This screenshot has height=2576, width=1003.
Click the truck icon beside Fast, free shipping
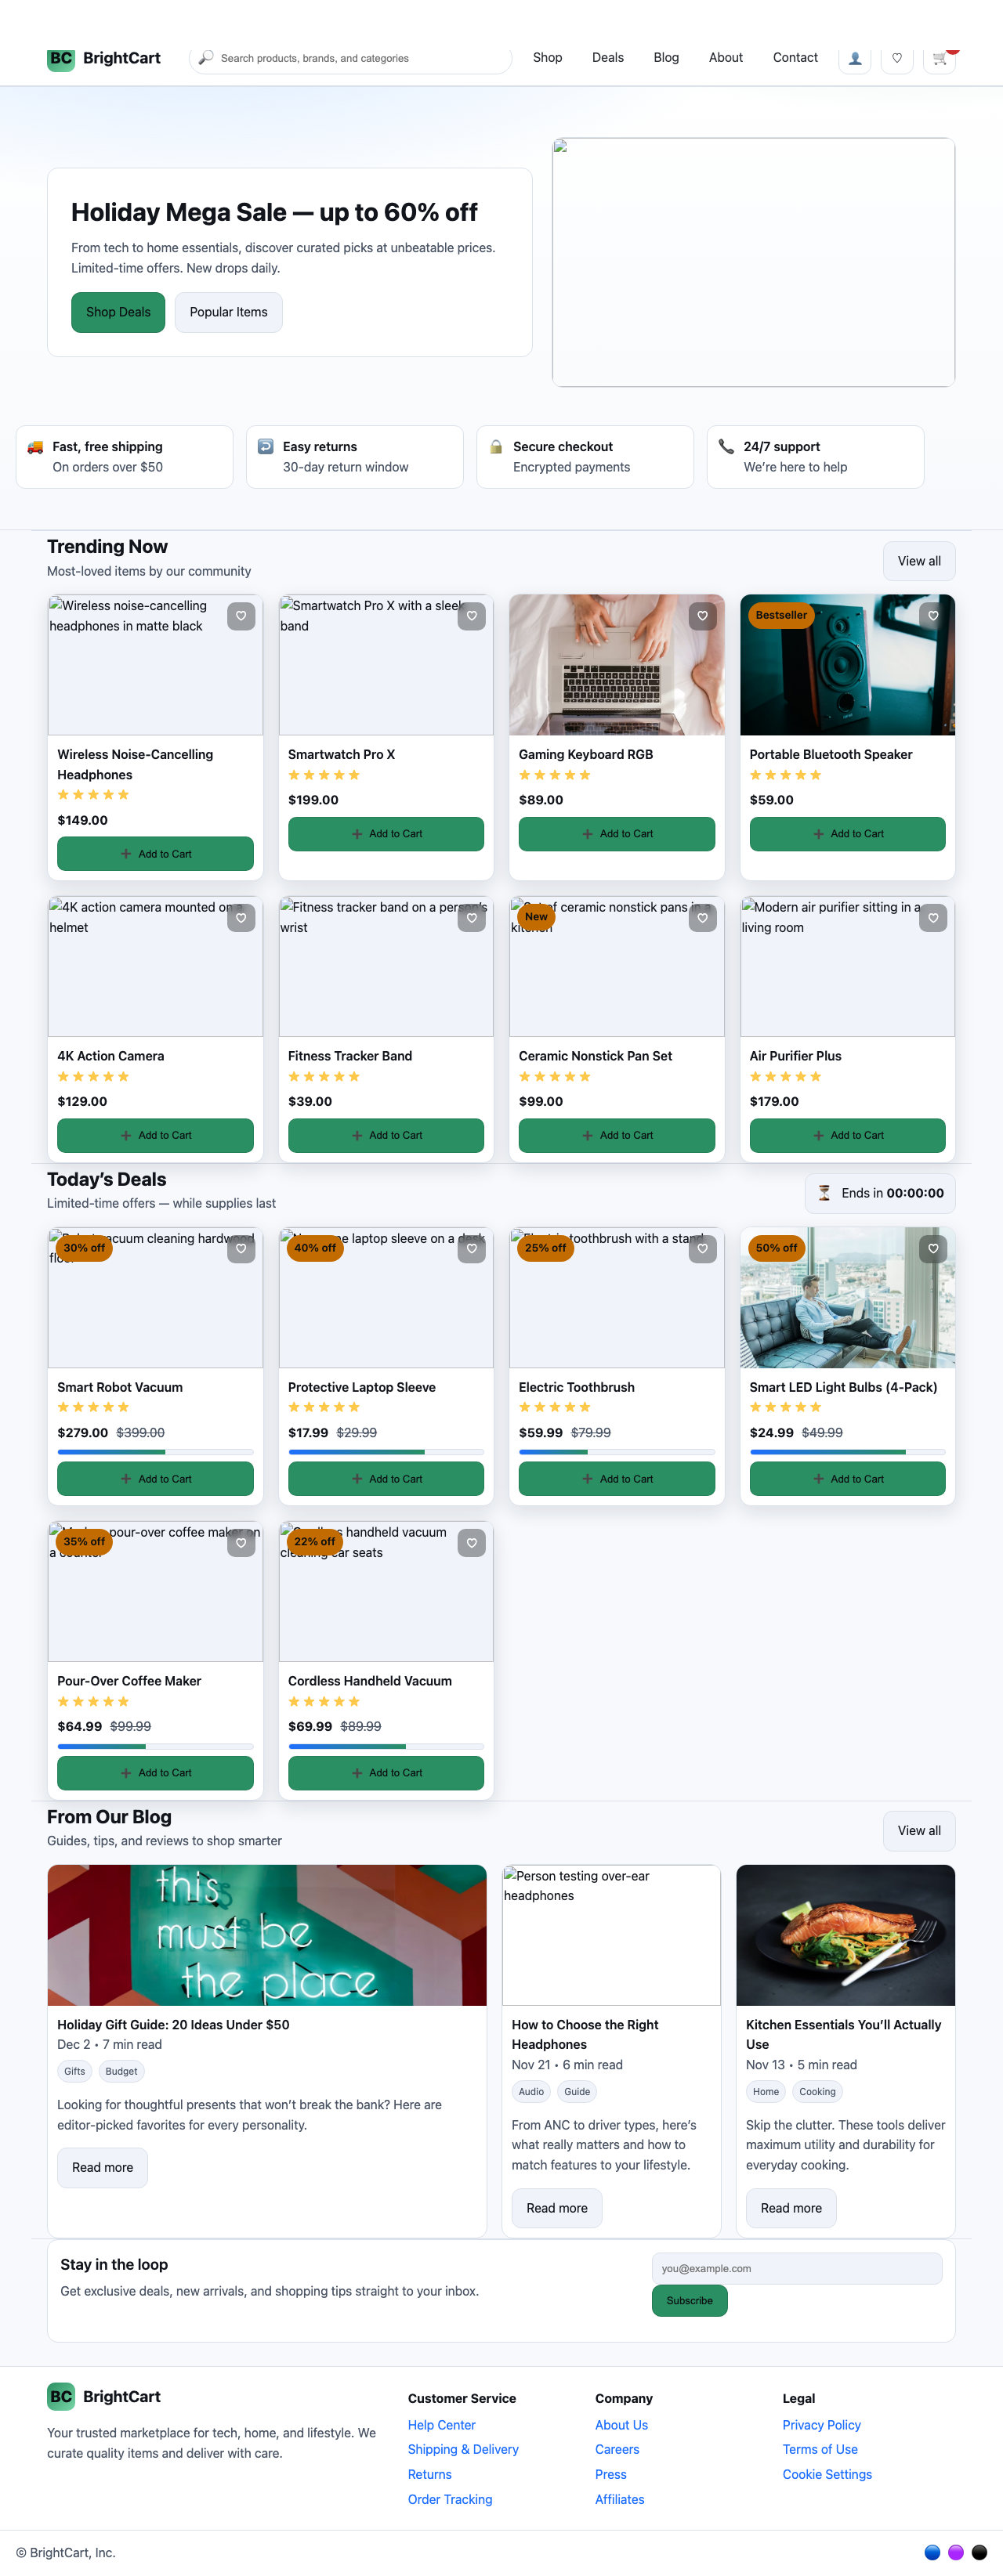point(33,447)
